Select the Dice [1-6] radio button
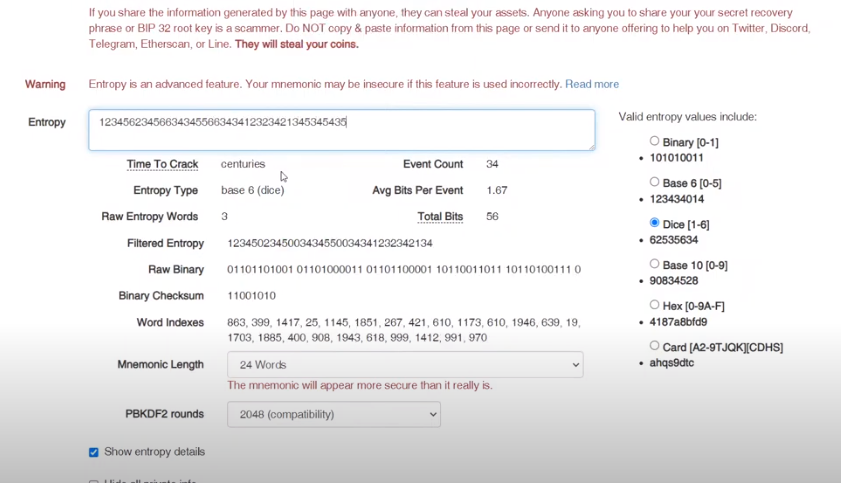This screenshot has height=483, width=841. [655, 223]
